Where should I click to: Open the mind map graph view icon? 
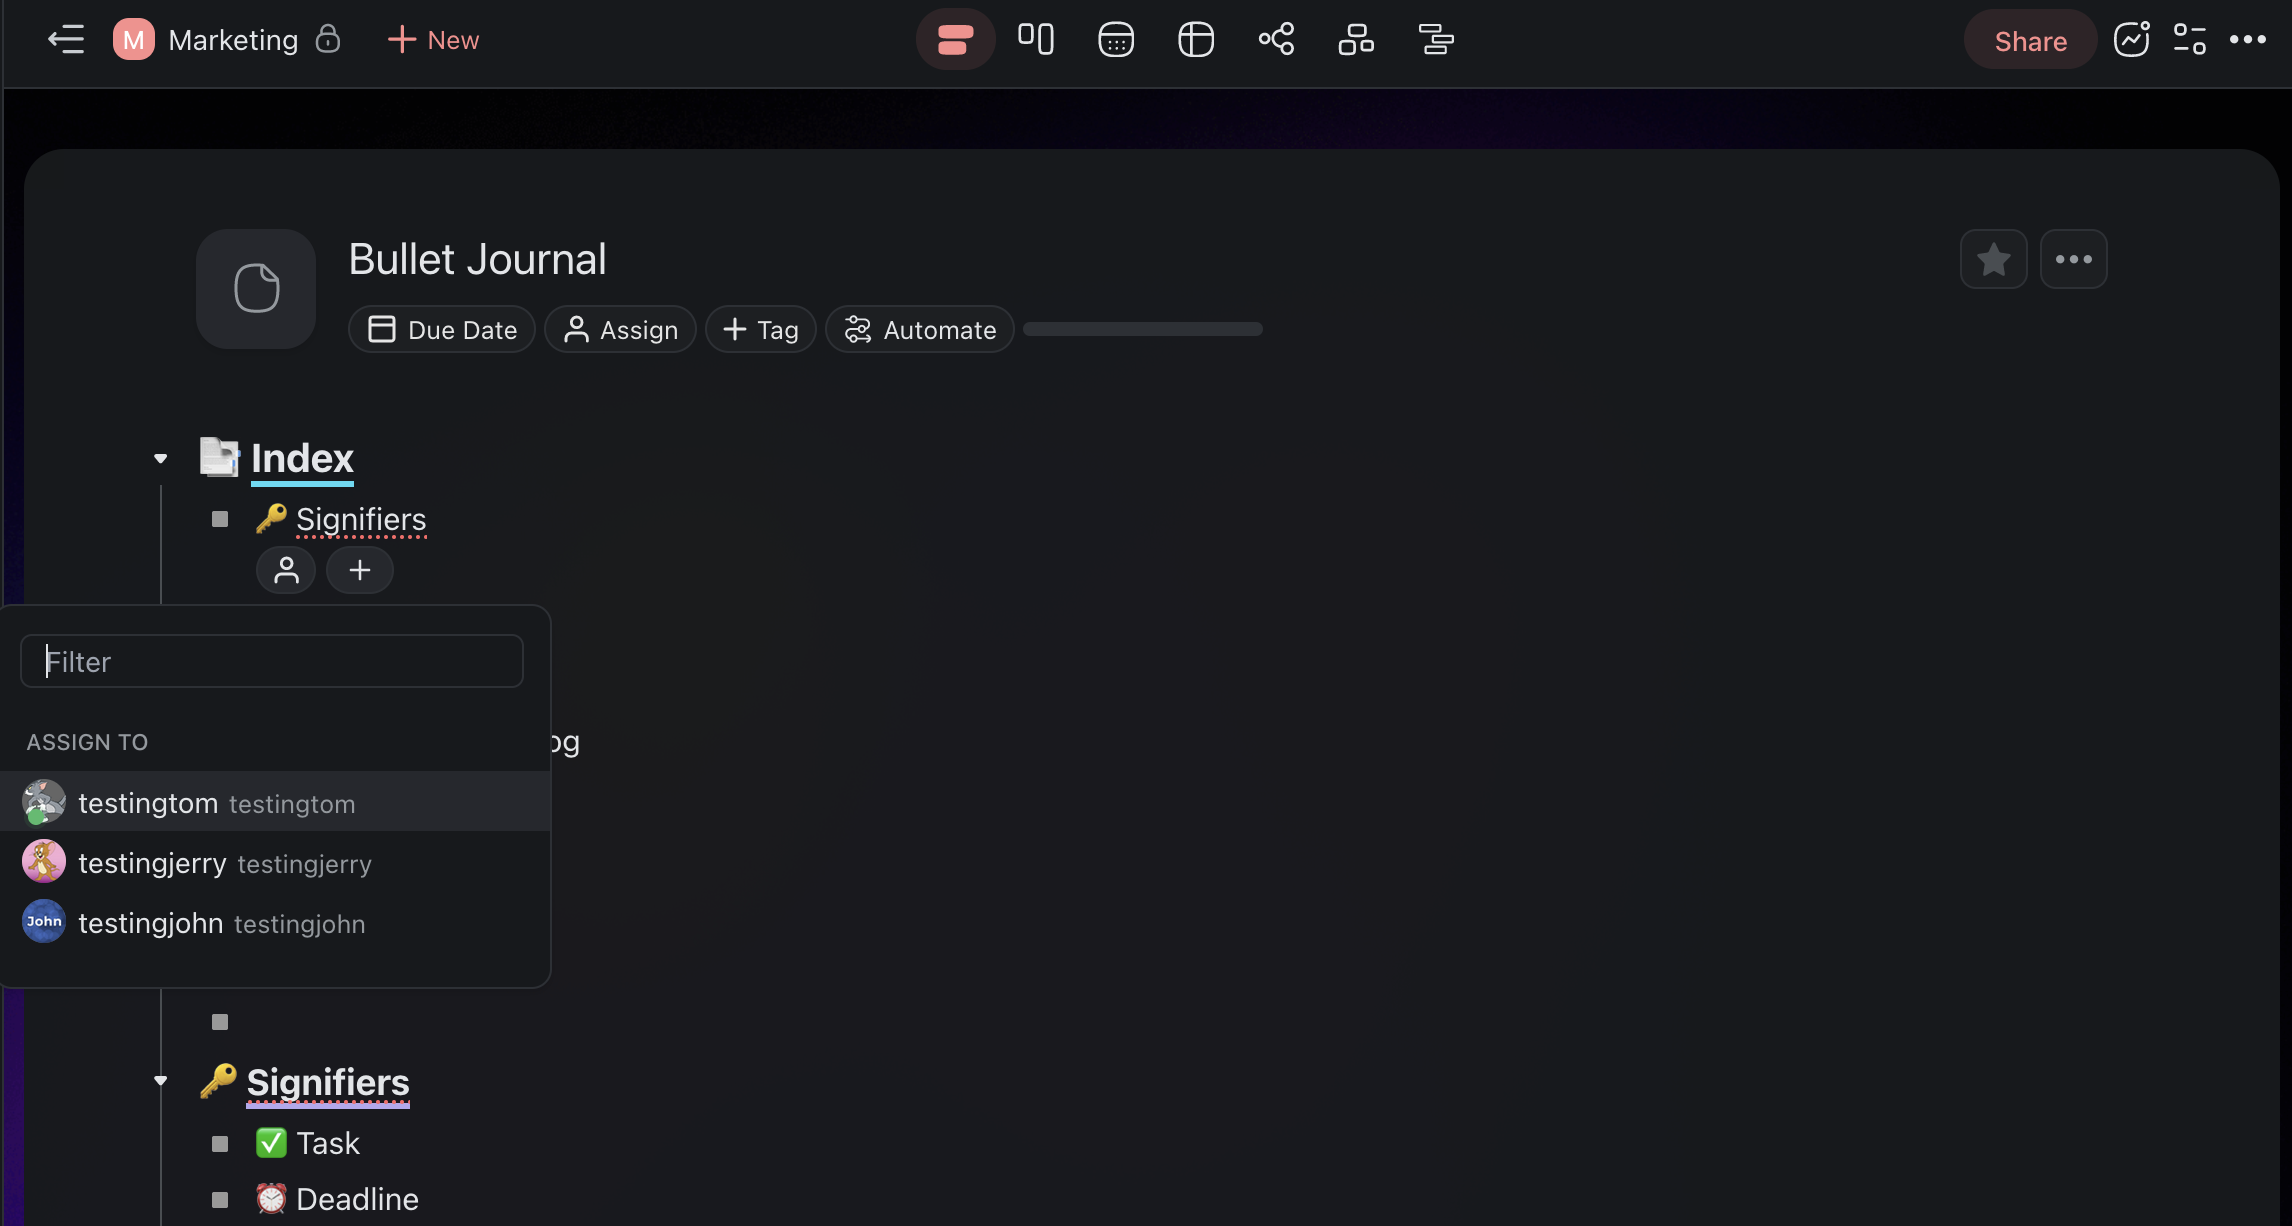pos(1276,40)
